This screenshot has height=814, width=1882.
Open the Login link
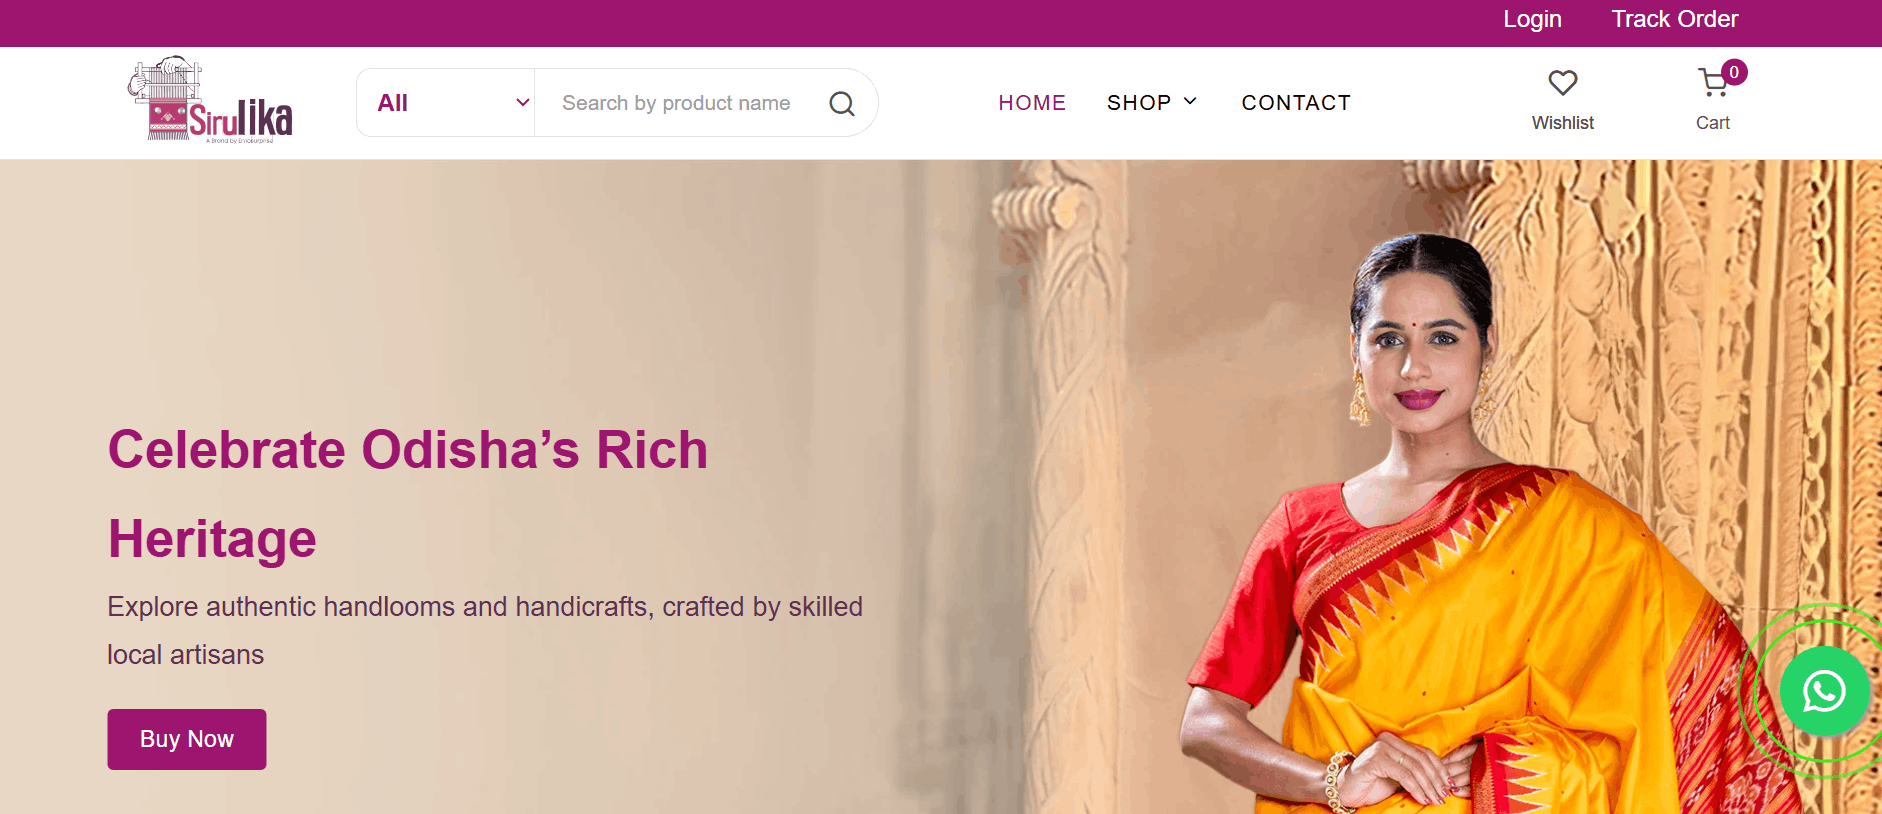[x=1532, y=20]
